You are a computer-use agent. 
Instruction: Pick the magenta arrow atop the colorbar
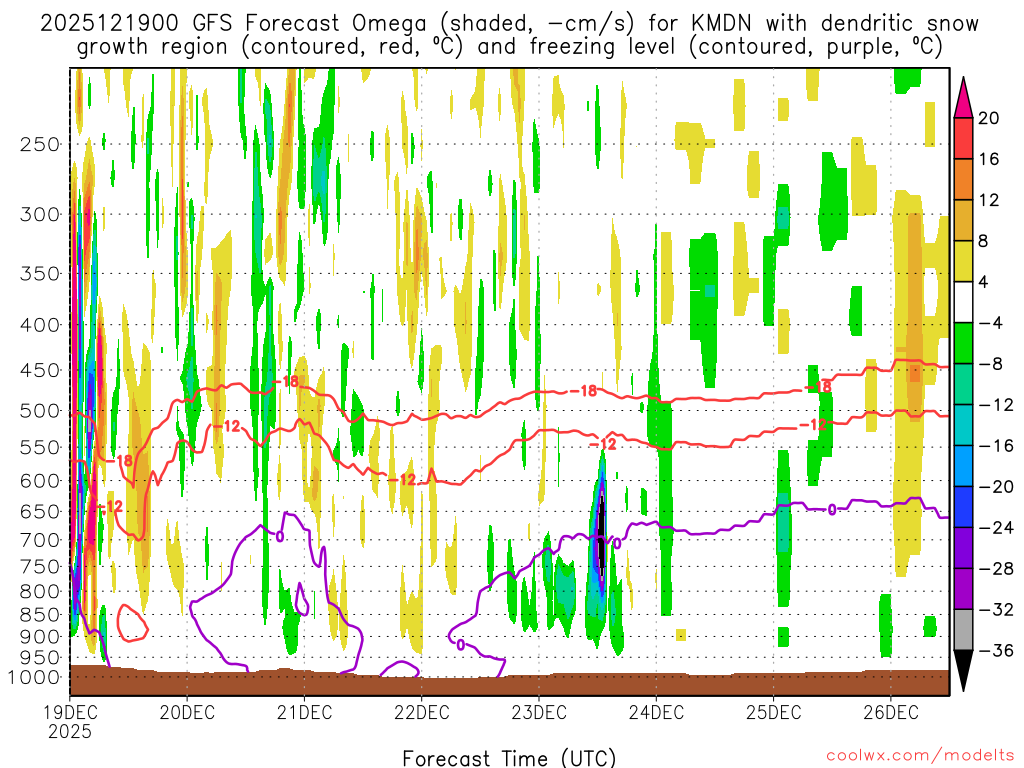[x=963, y=99]
